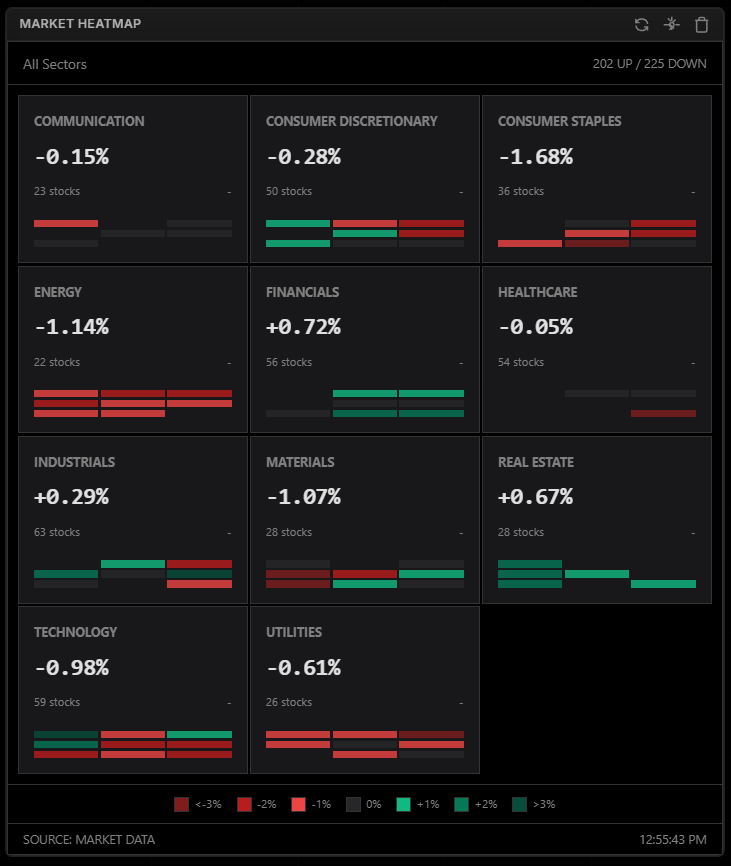Select the Financials sector tile
This screenshot has height=866, width=731.
[365, 348]
